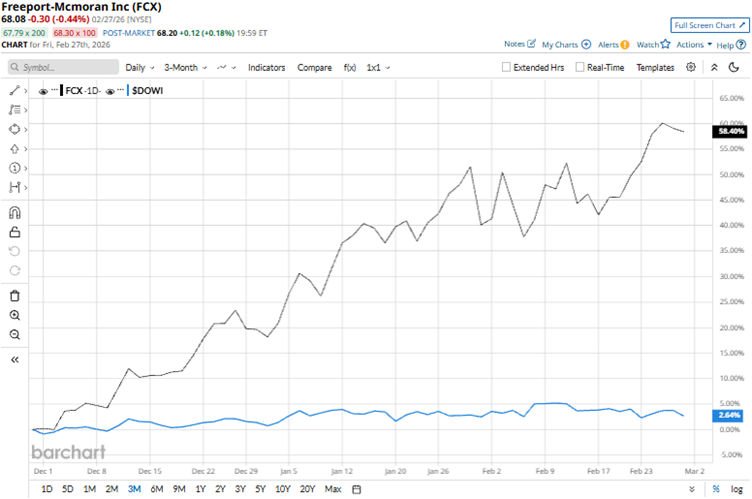
Task: Open the Templates menu button
Action: click(655, 68)
